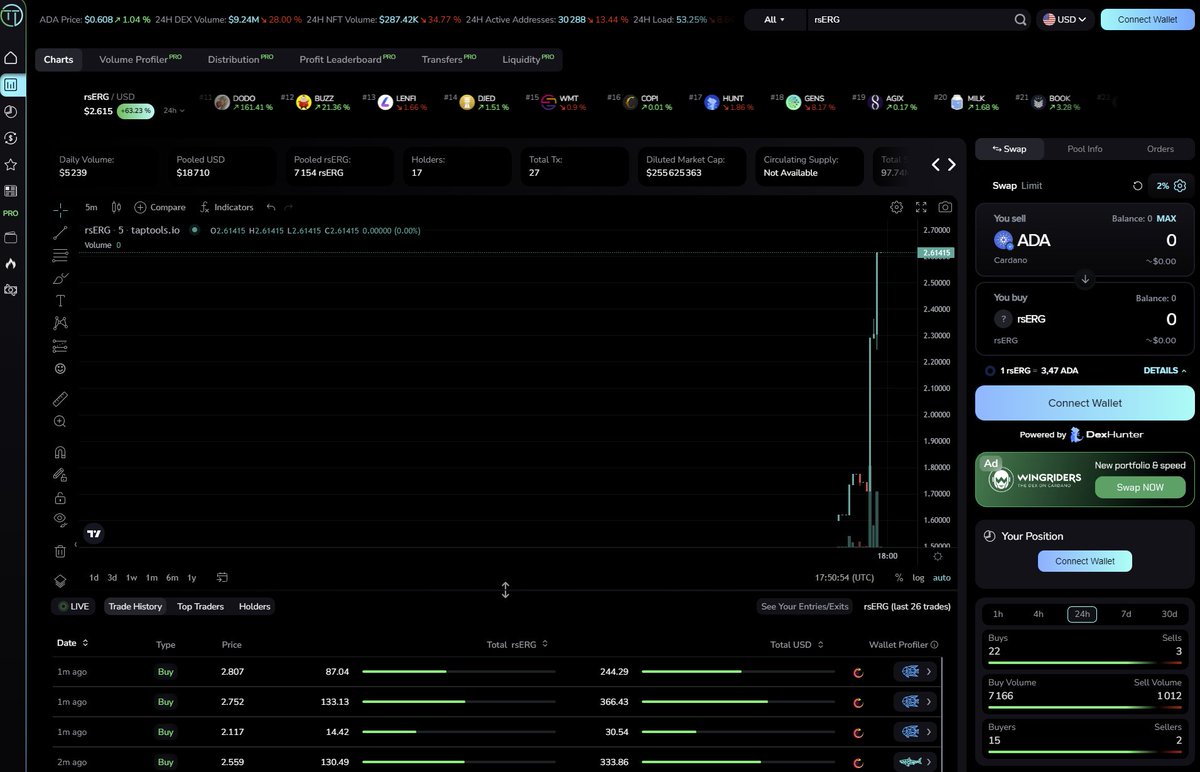Refresh the swap quote

tap(1137, 186)
